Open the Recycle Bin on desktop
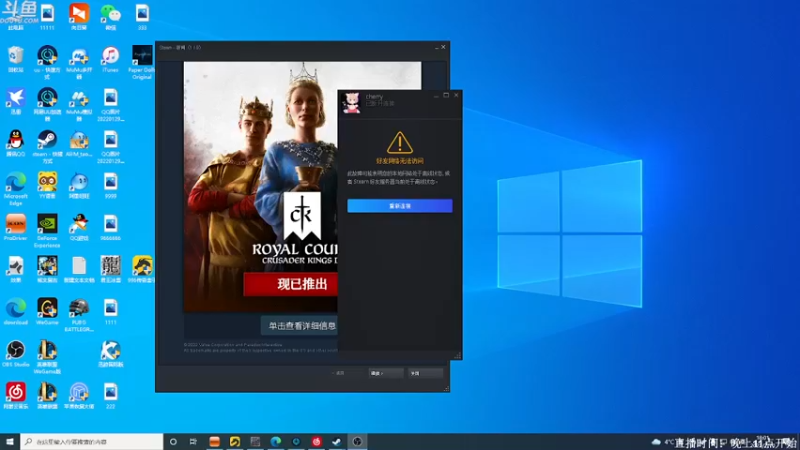The image size is (800, 450). click(x=16, y=58)
